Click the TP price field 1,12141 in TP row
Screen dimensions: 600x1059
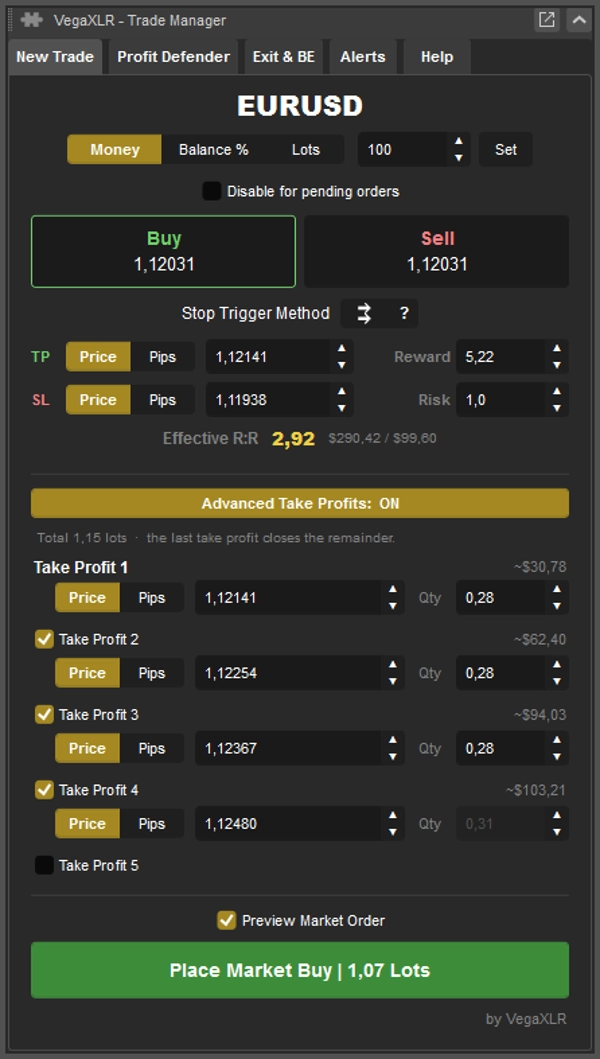[268, 357]
